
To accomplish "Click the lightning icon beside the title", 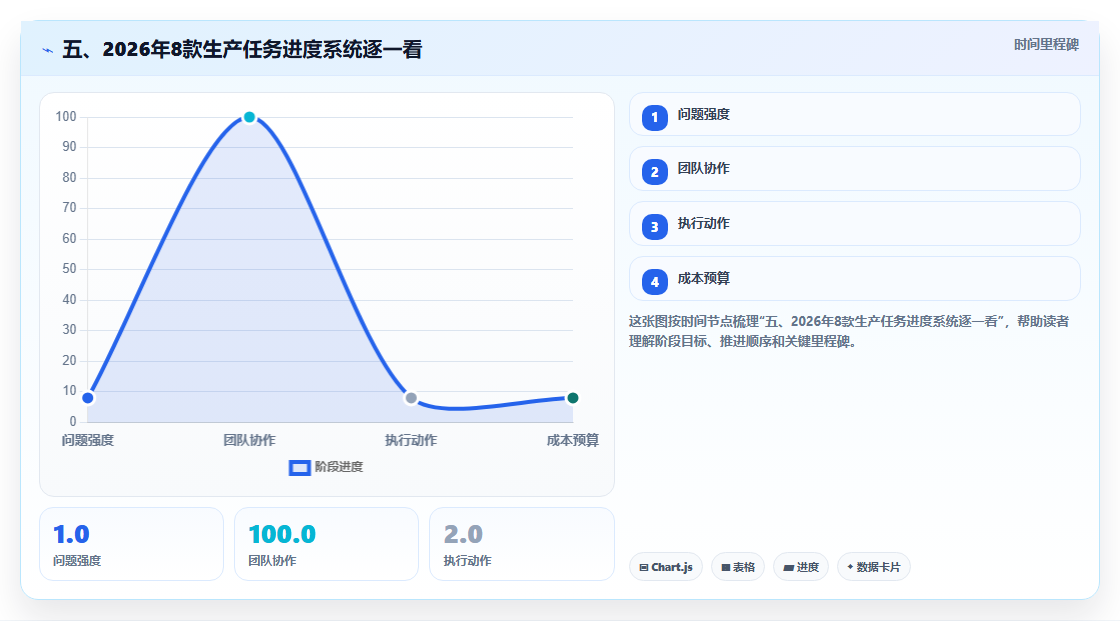I will (47, 50).
